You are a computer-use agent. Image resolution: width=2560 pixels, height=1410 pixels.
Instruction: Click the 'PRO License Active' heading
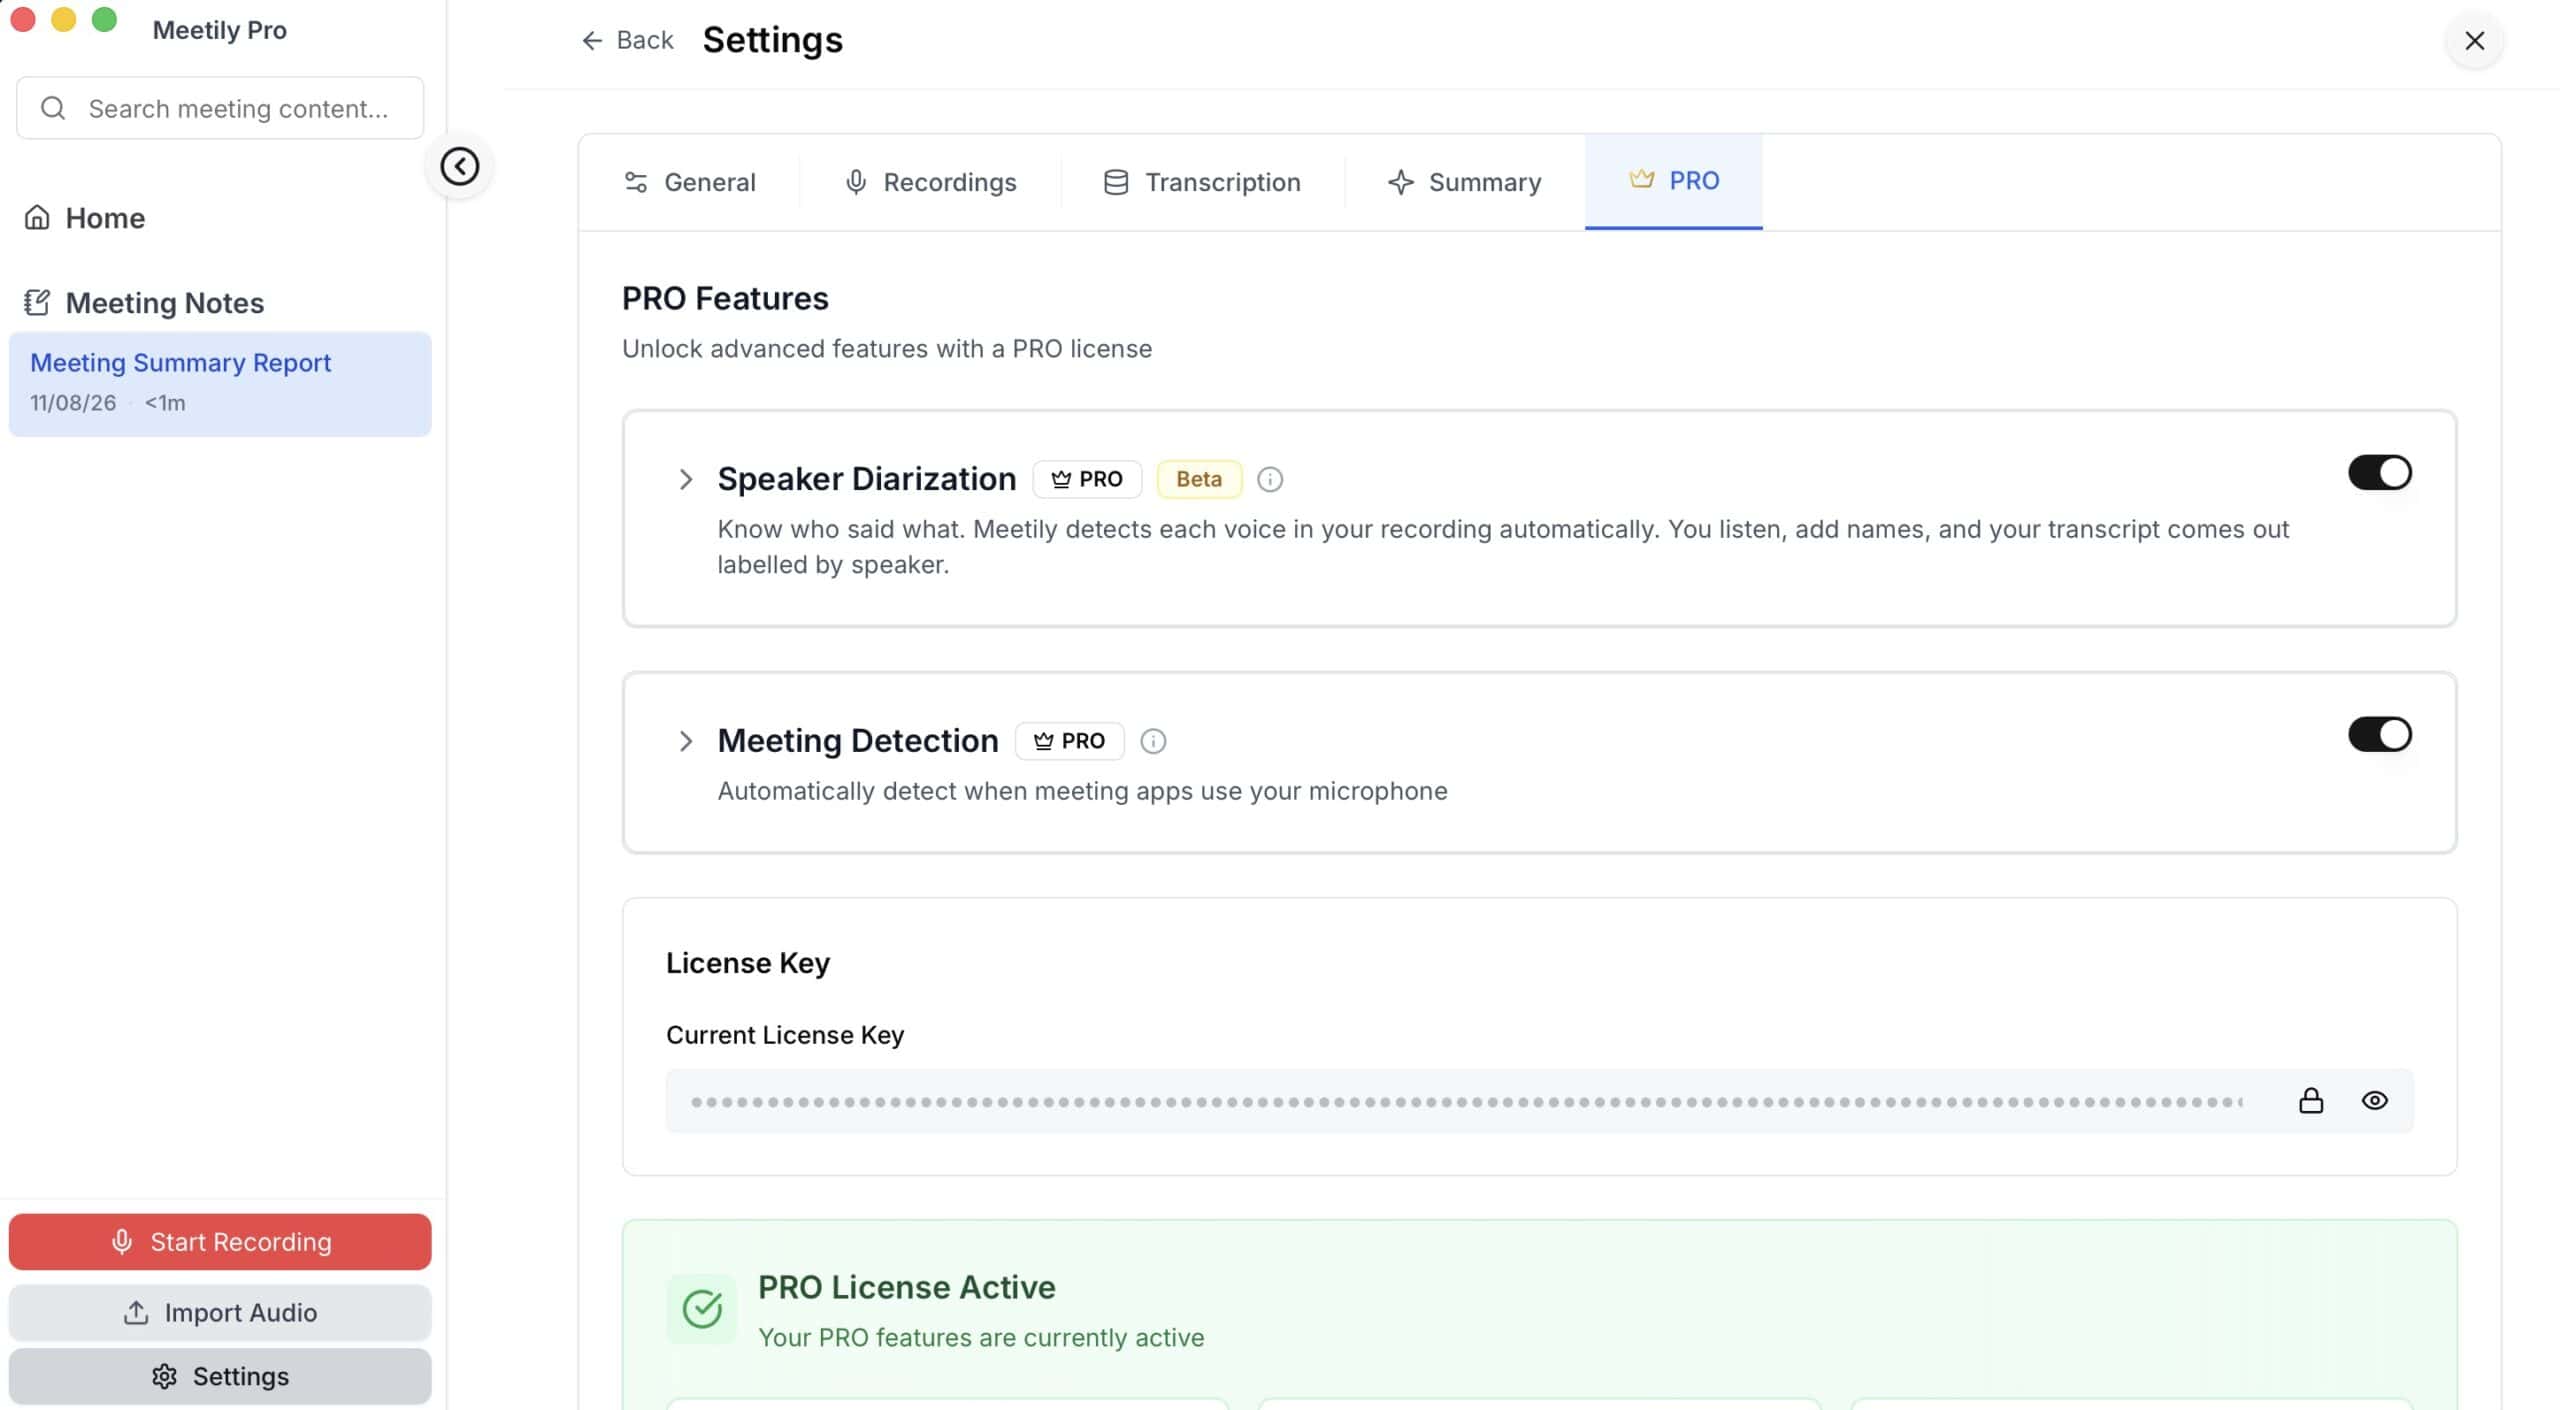[907, 1287]
